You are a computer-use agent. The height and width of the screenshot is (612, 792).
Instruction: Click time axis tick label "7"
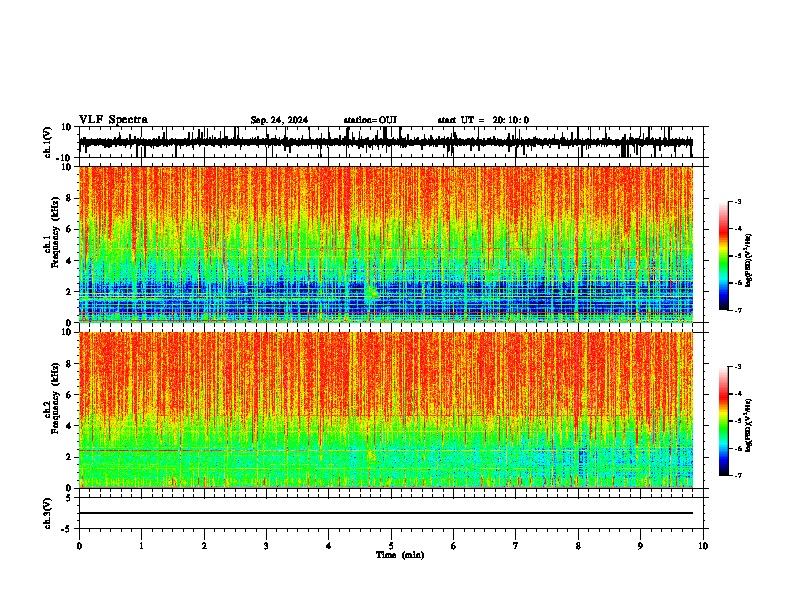[x=516, y=546]
